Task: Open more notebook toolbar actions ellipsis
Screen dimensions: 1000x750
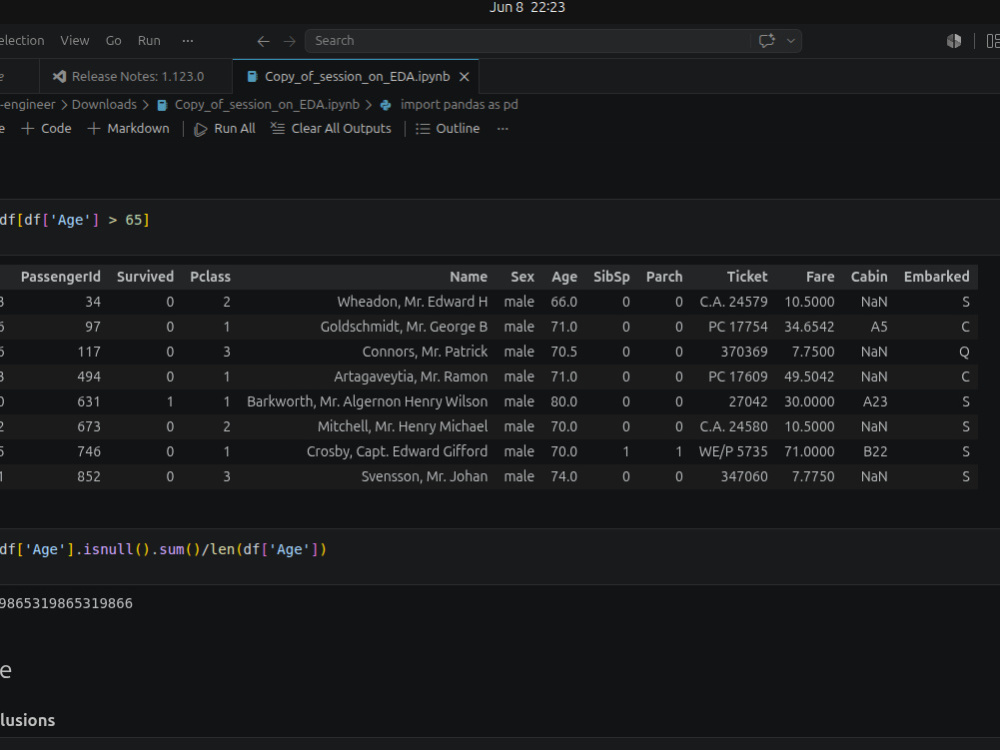Action: (503, 129)
